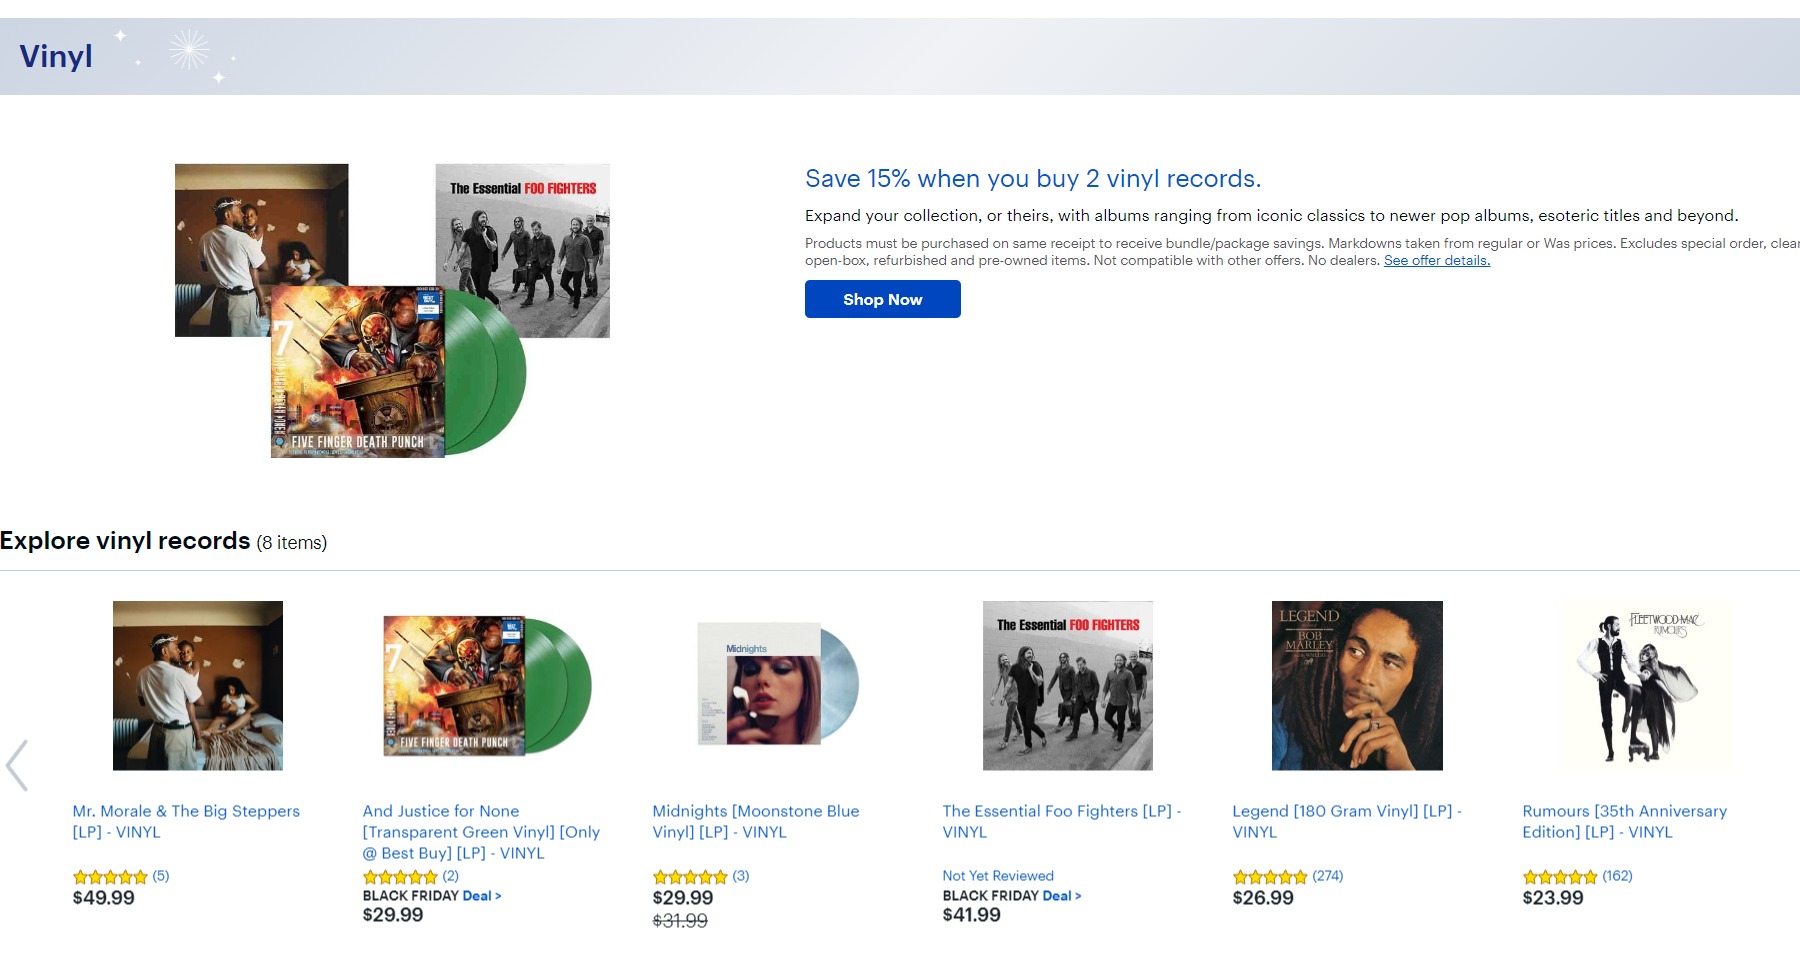1800x974 pixels.
Task: Open Midnights Moonstone Blue vinyl thumbnail
Action: [777, 686]
